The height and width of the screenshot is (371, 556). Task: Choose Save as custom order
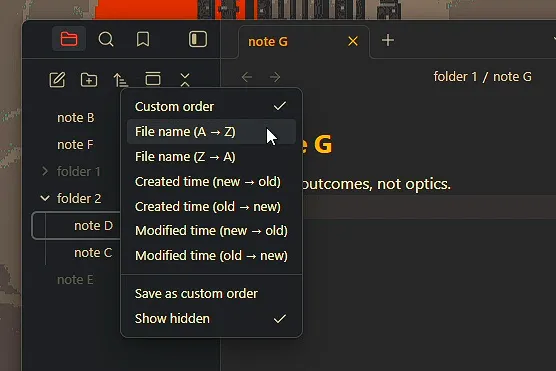(211, 294)
